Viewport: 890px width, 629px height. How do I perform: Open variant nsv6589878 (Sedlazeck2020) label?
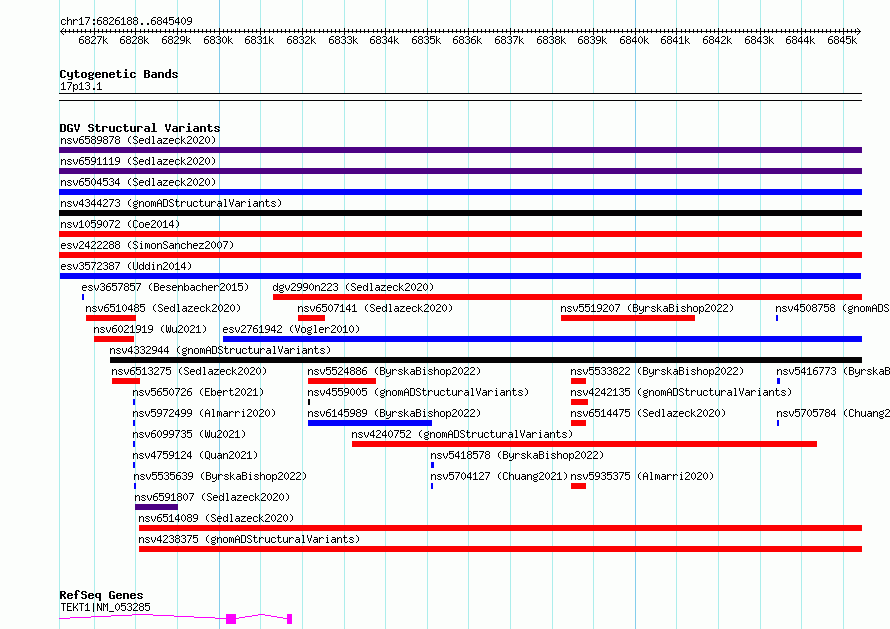point(138,140)
